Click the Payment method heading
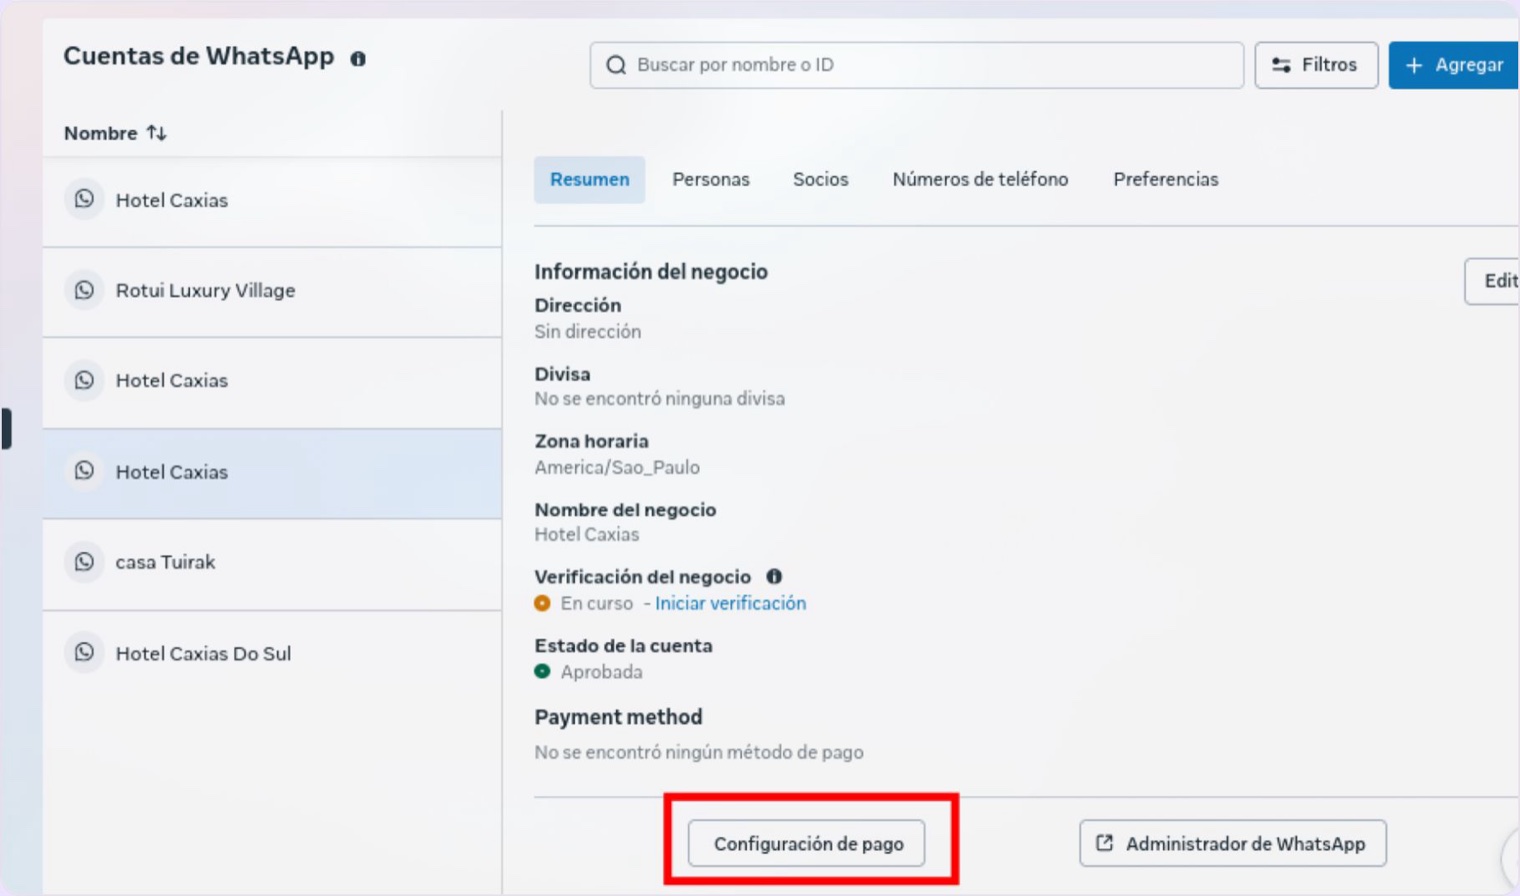 619,717
